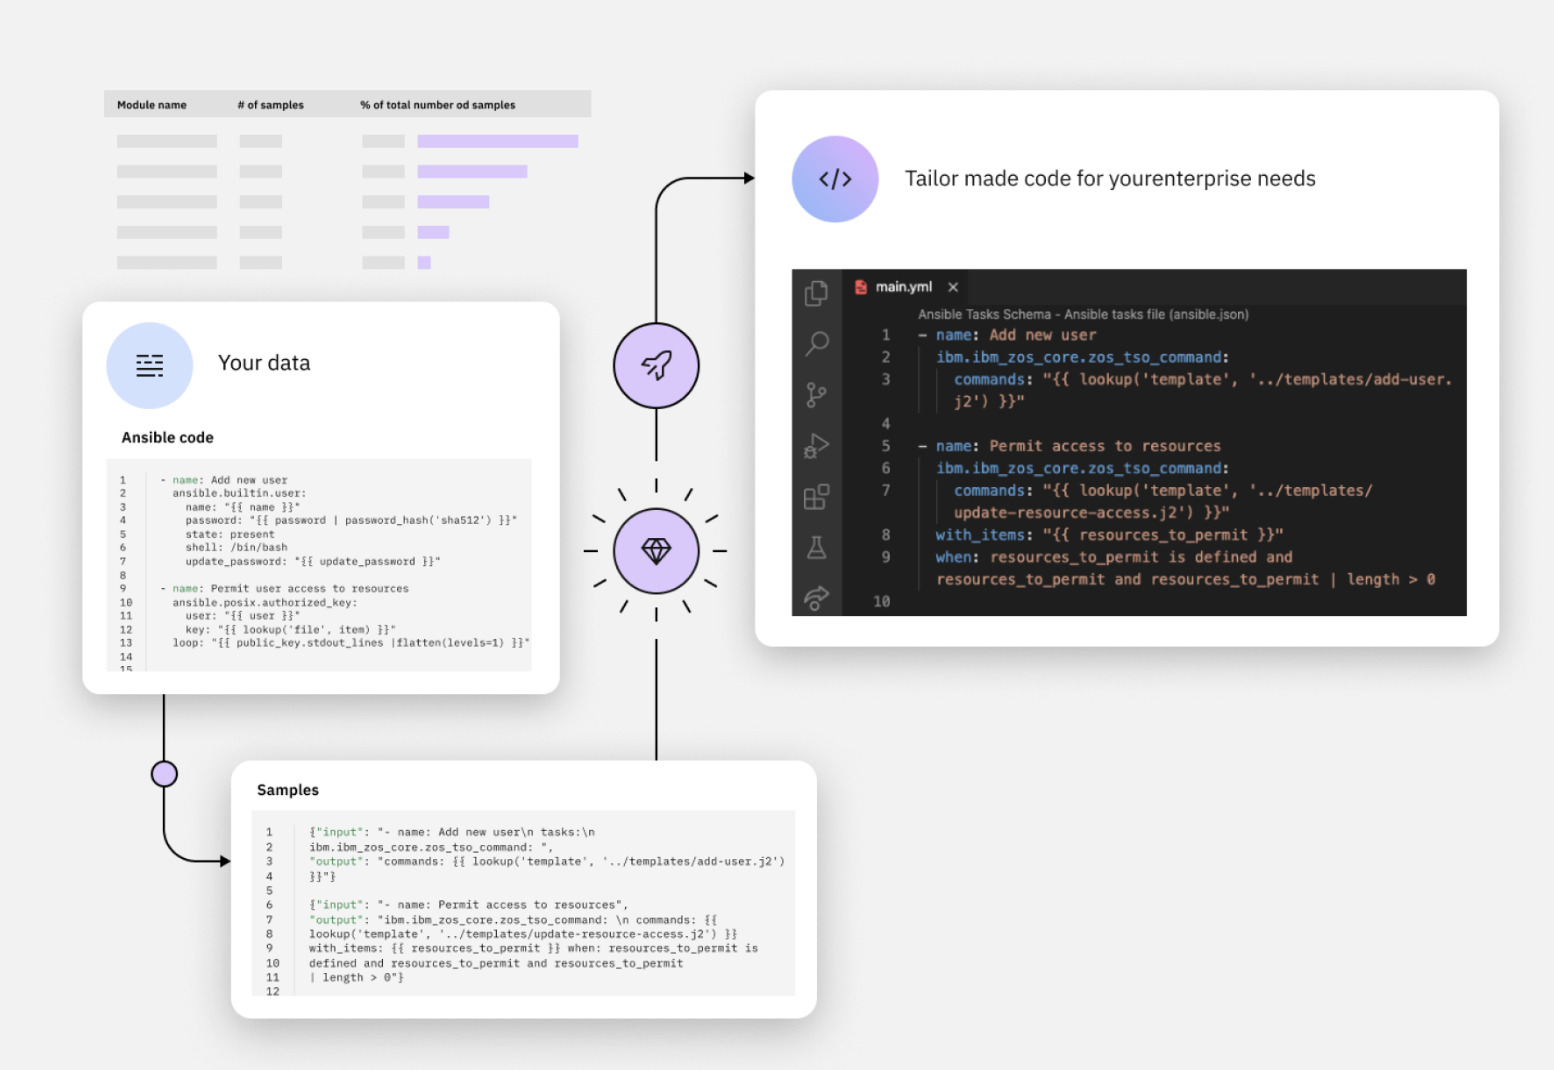
Task: Click the 'Your data' heading
Action: (264, 363)
